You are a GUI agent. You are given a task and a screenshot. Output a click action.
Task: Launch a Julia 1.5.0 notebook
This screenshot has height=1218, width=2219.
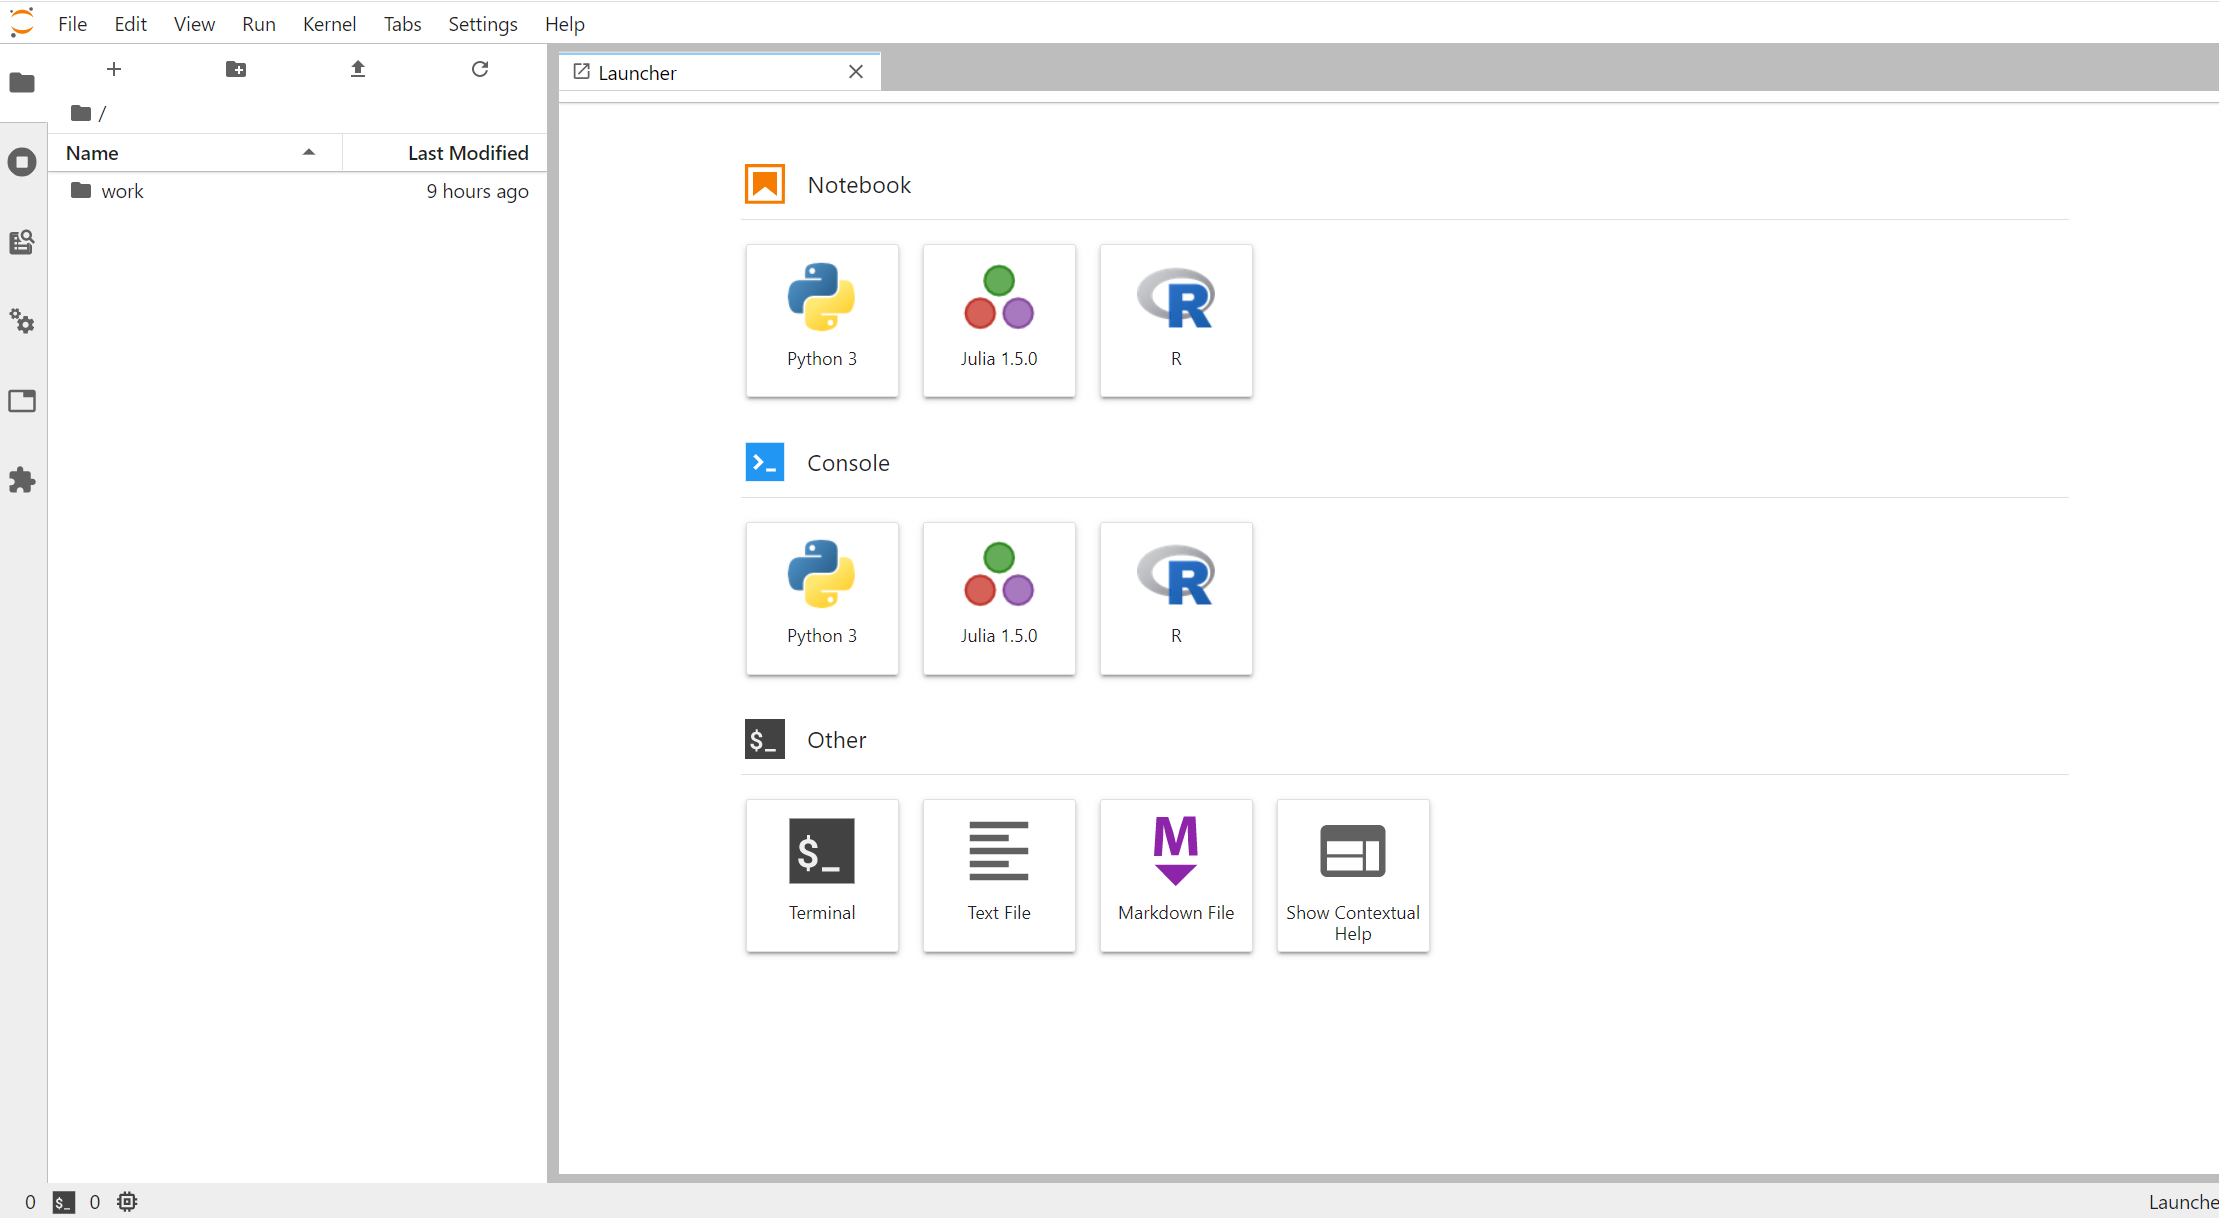999,321
